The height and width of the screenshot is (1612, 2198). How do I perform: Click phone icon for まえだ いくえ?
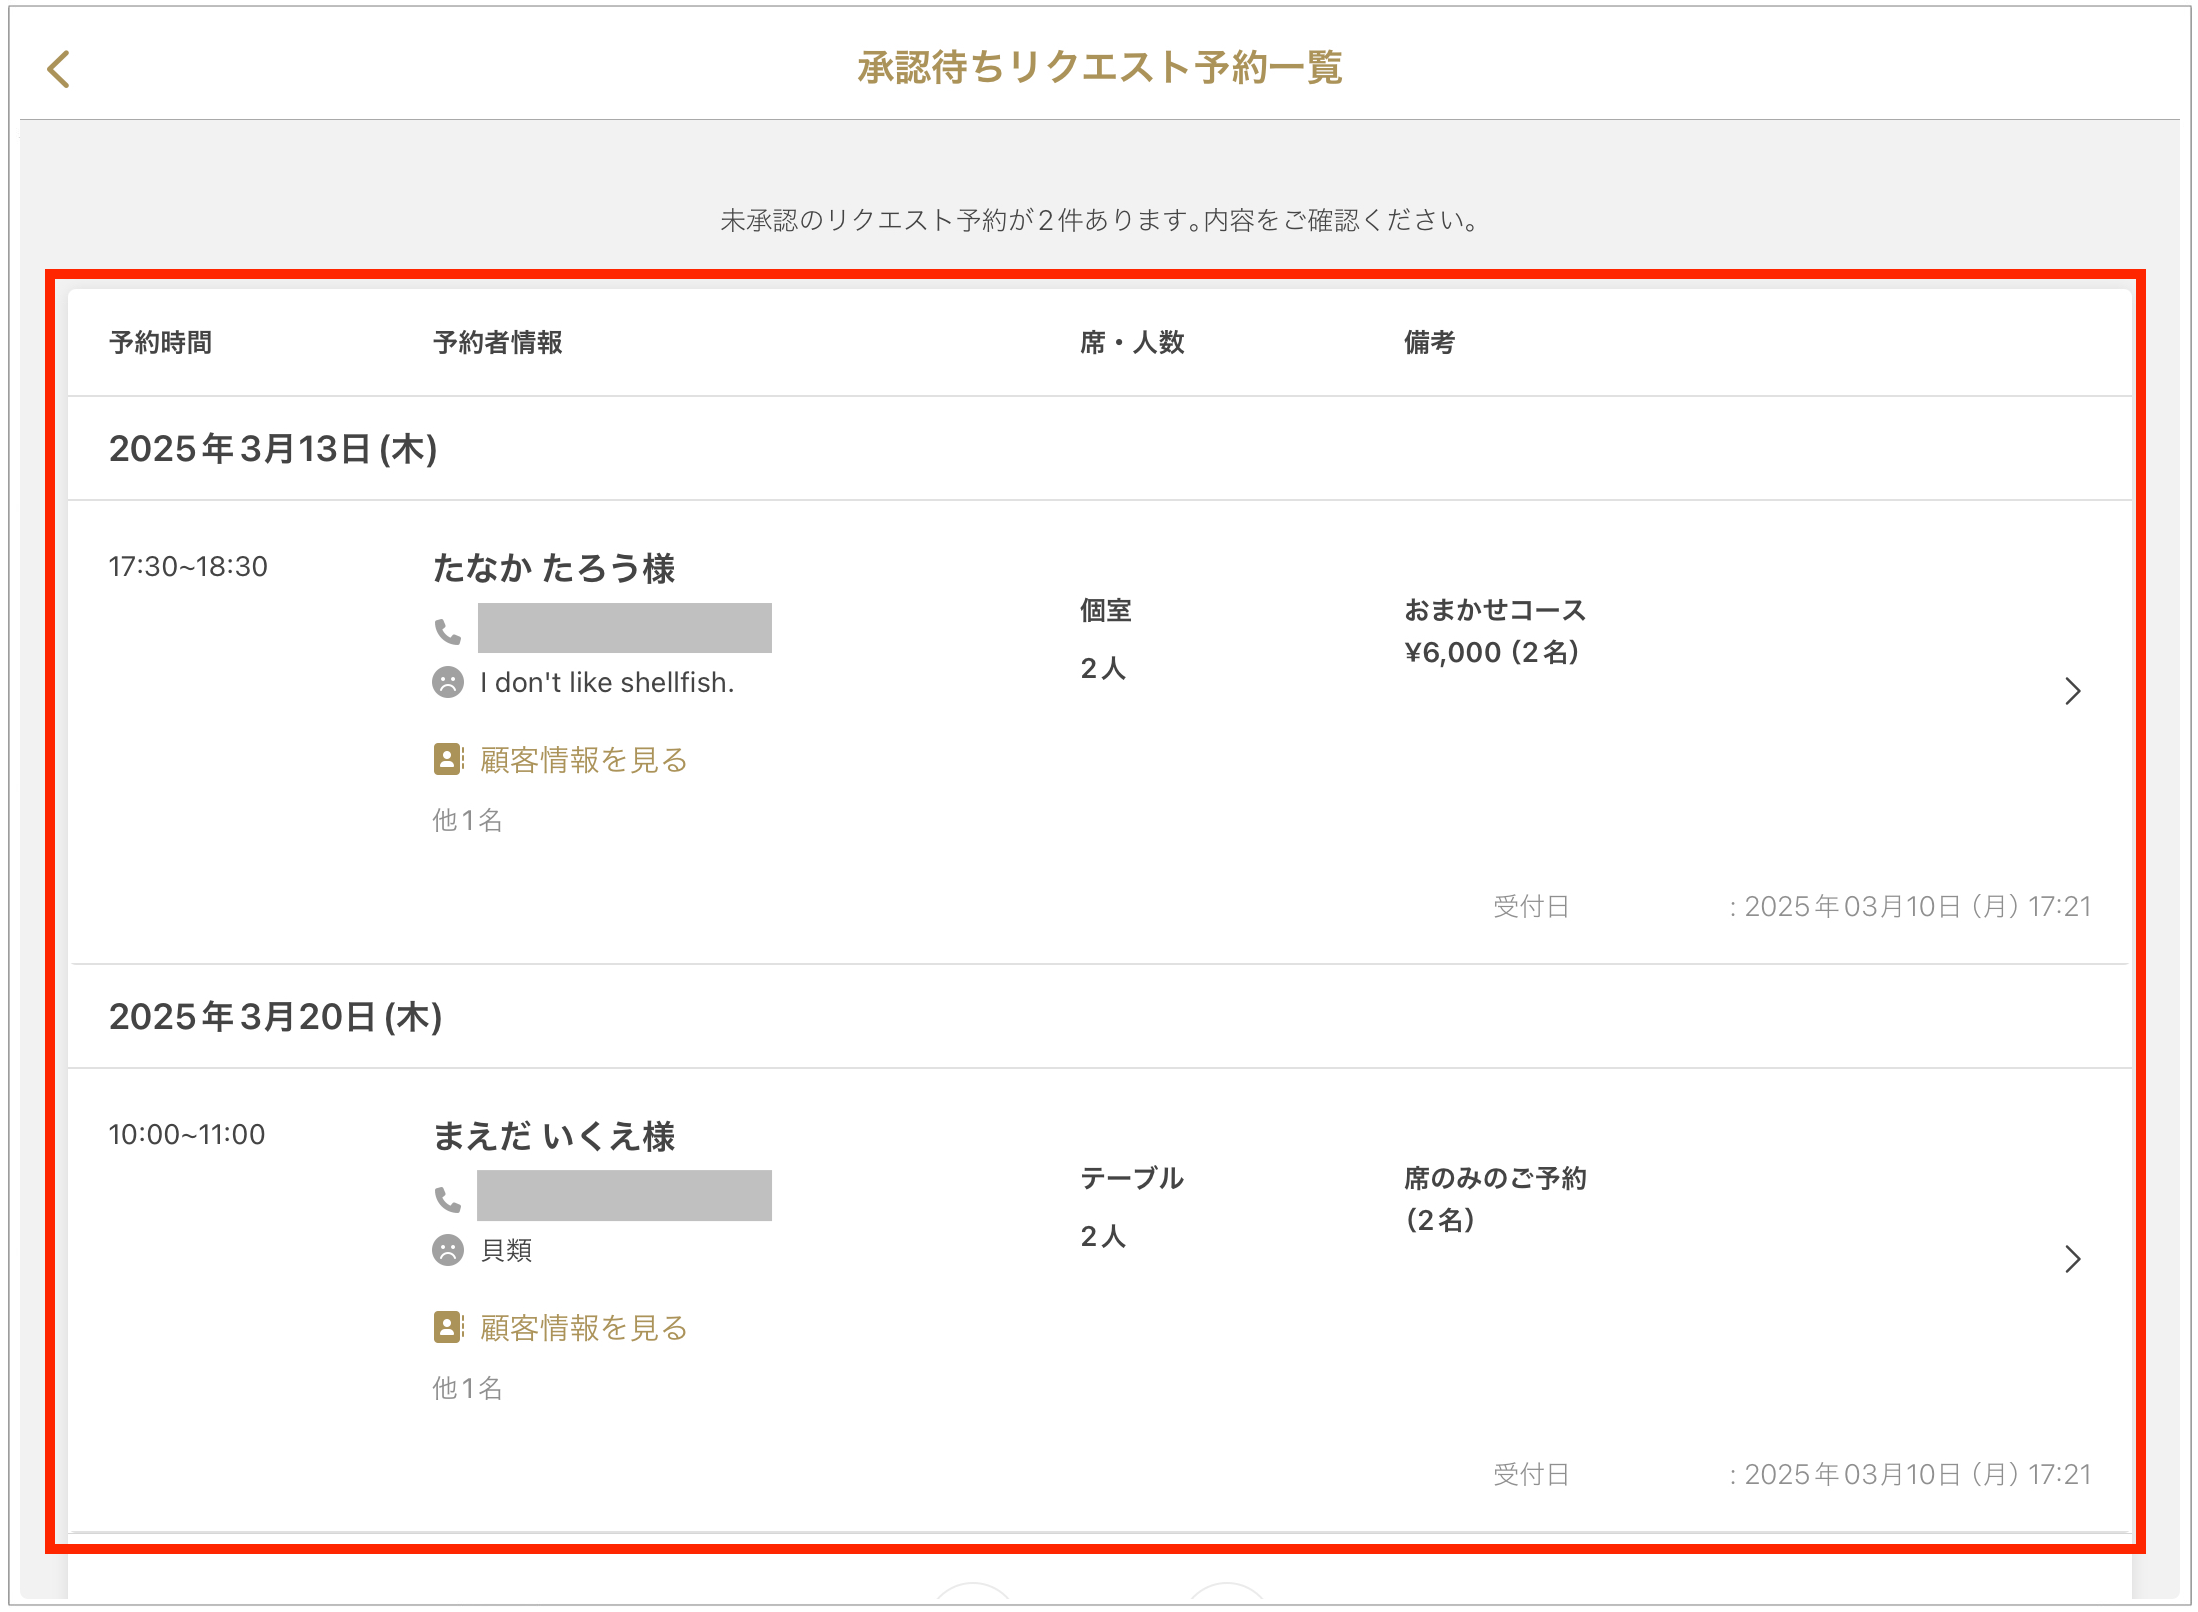point(447,1198)
